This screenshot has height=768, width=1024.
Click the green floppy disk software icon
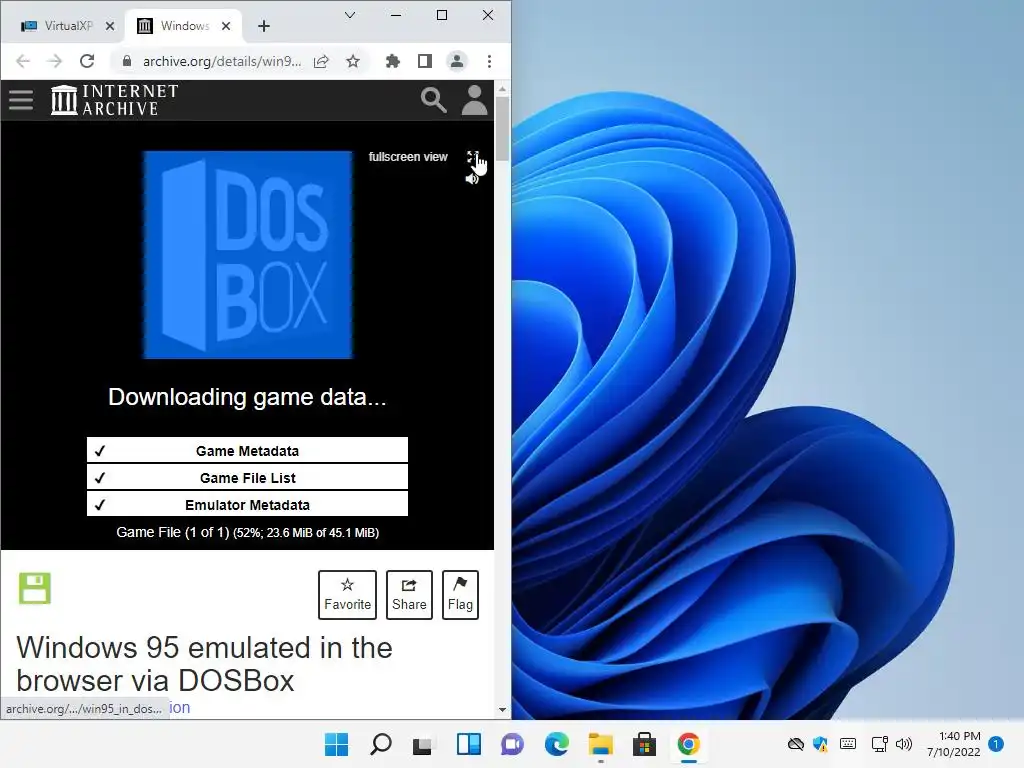35,588
